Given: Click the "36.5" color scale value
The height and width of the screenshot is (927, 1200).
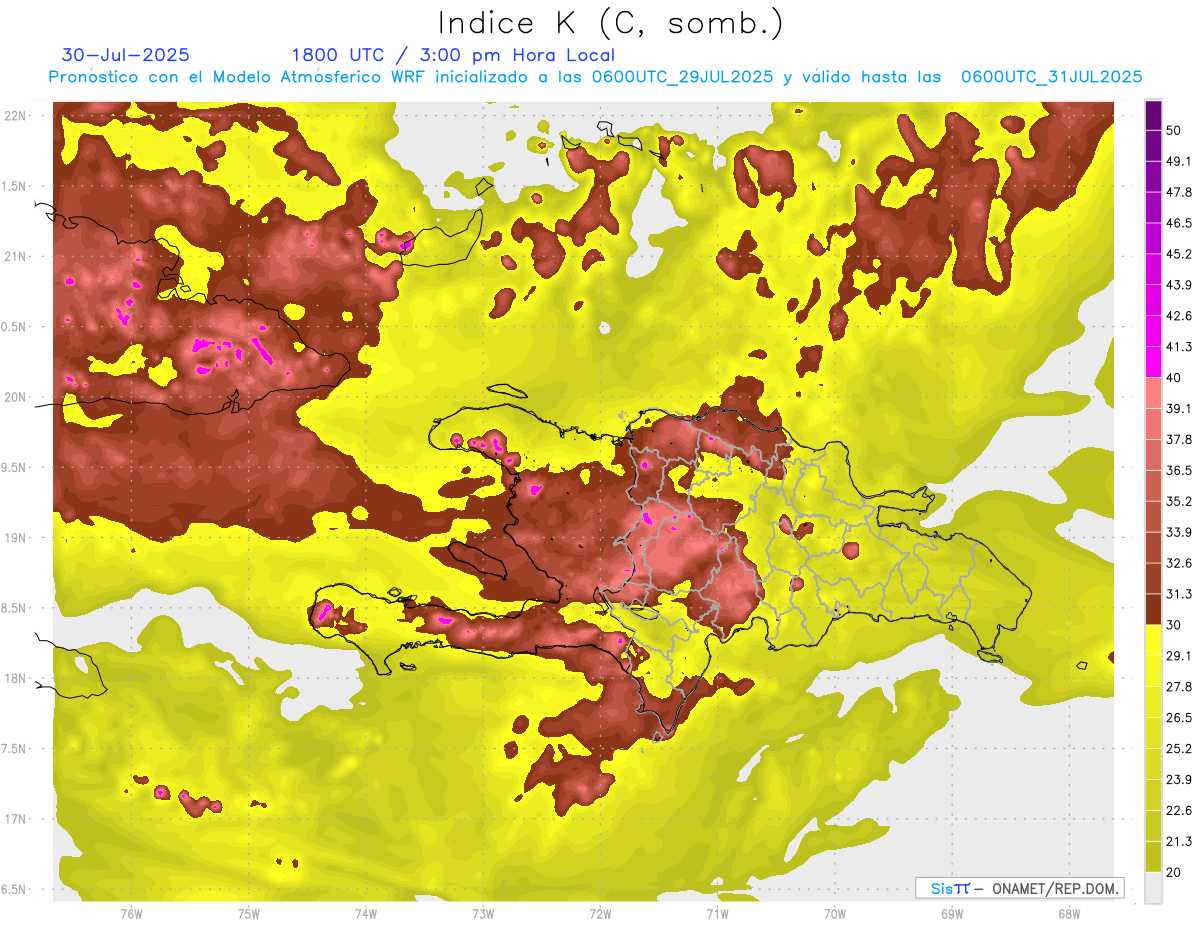Looking at the screenshot, I should pos(1179,470).
